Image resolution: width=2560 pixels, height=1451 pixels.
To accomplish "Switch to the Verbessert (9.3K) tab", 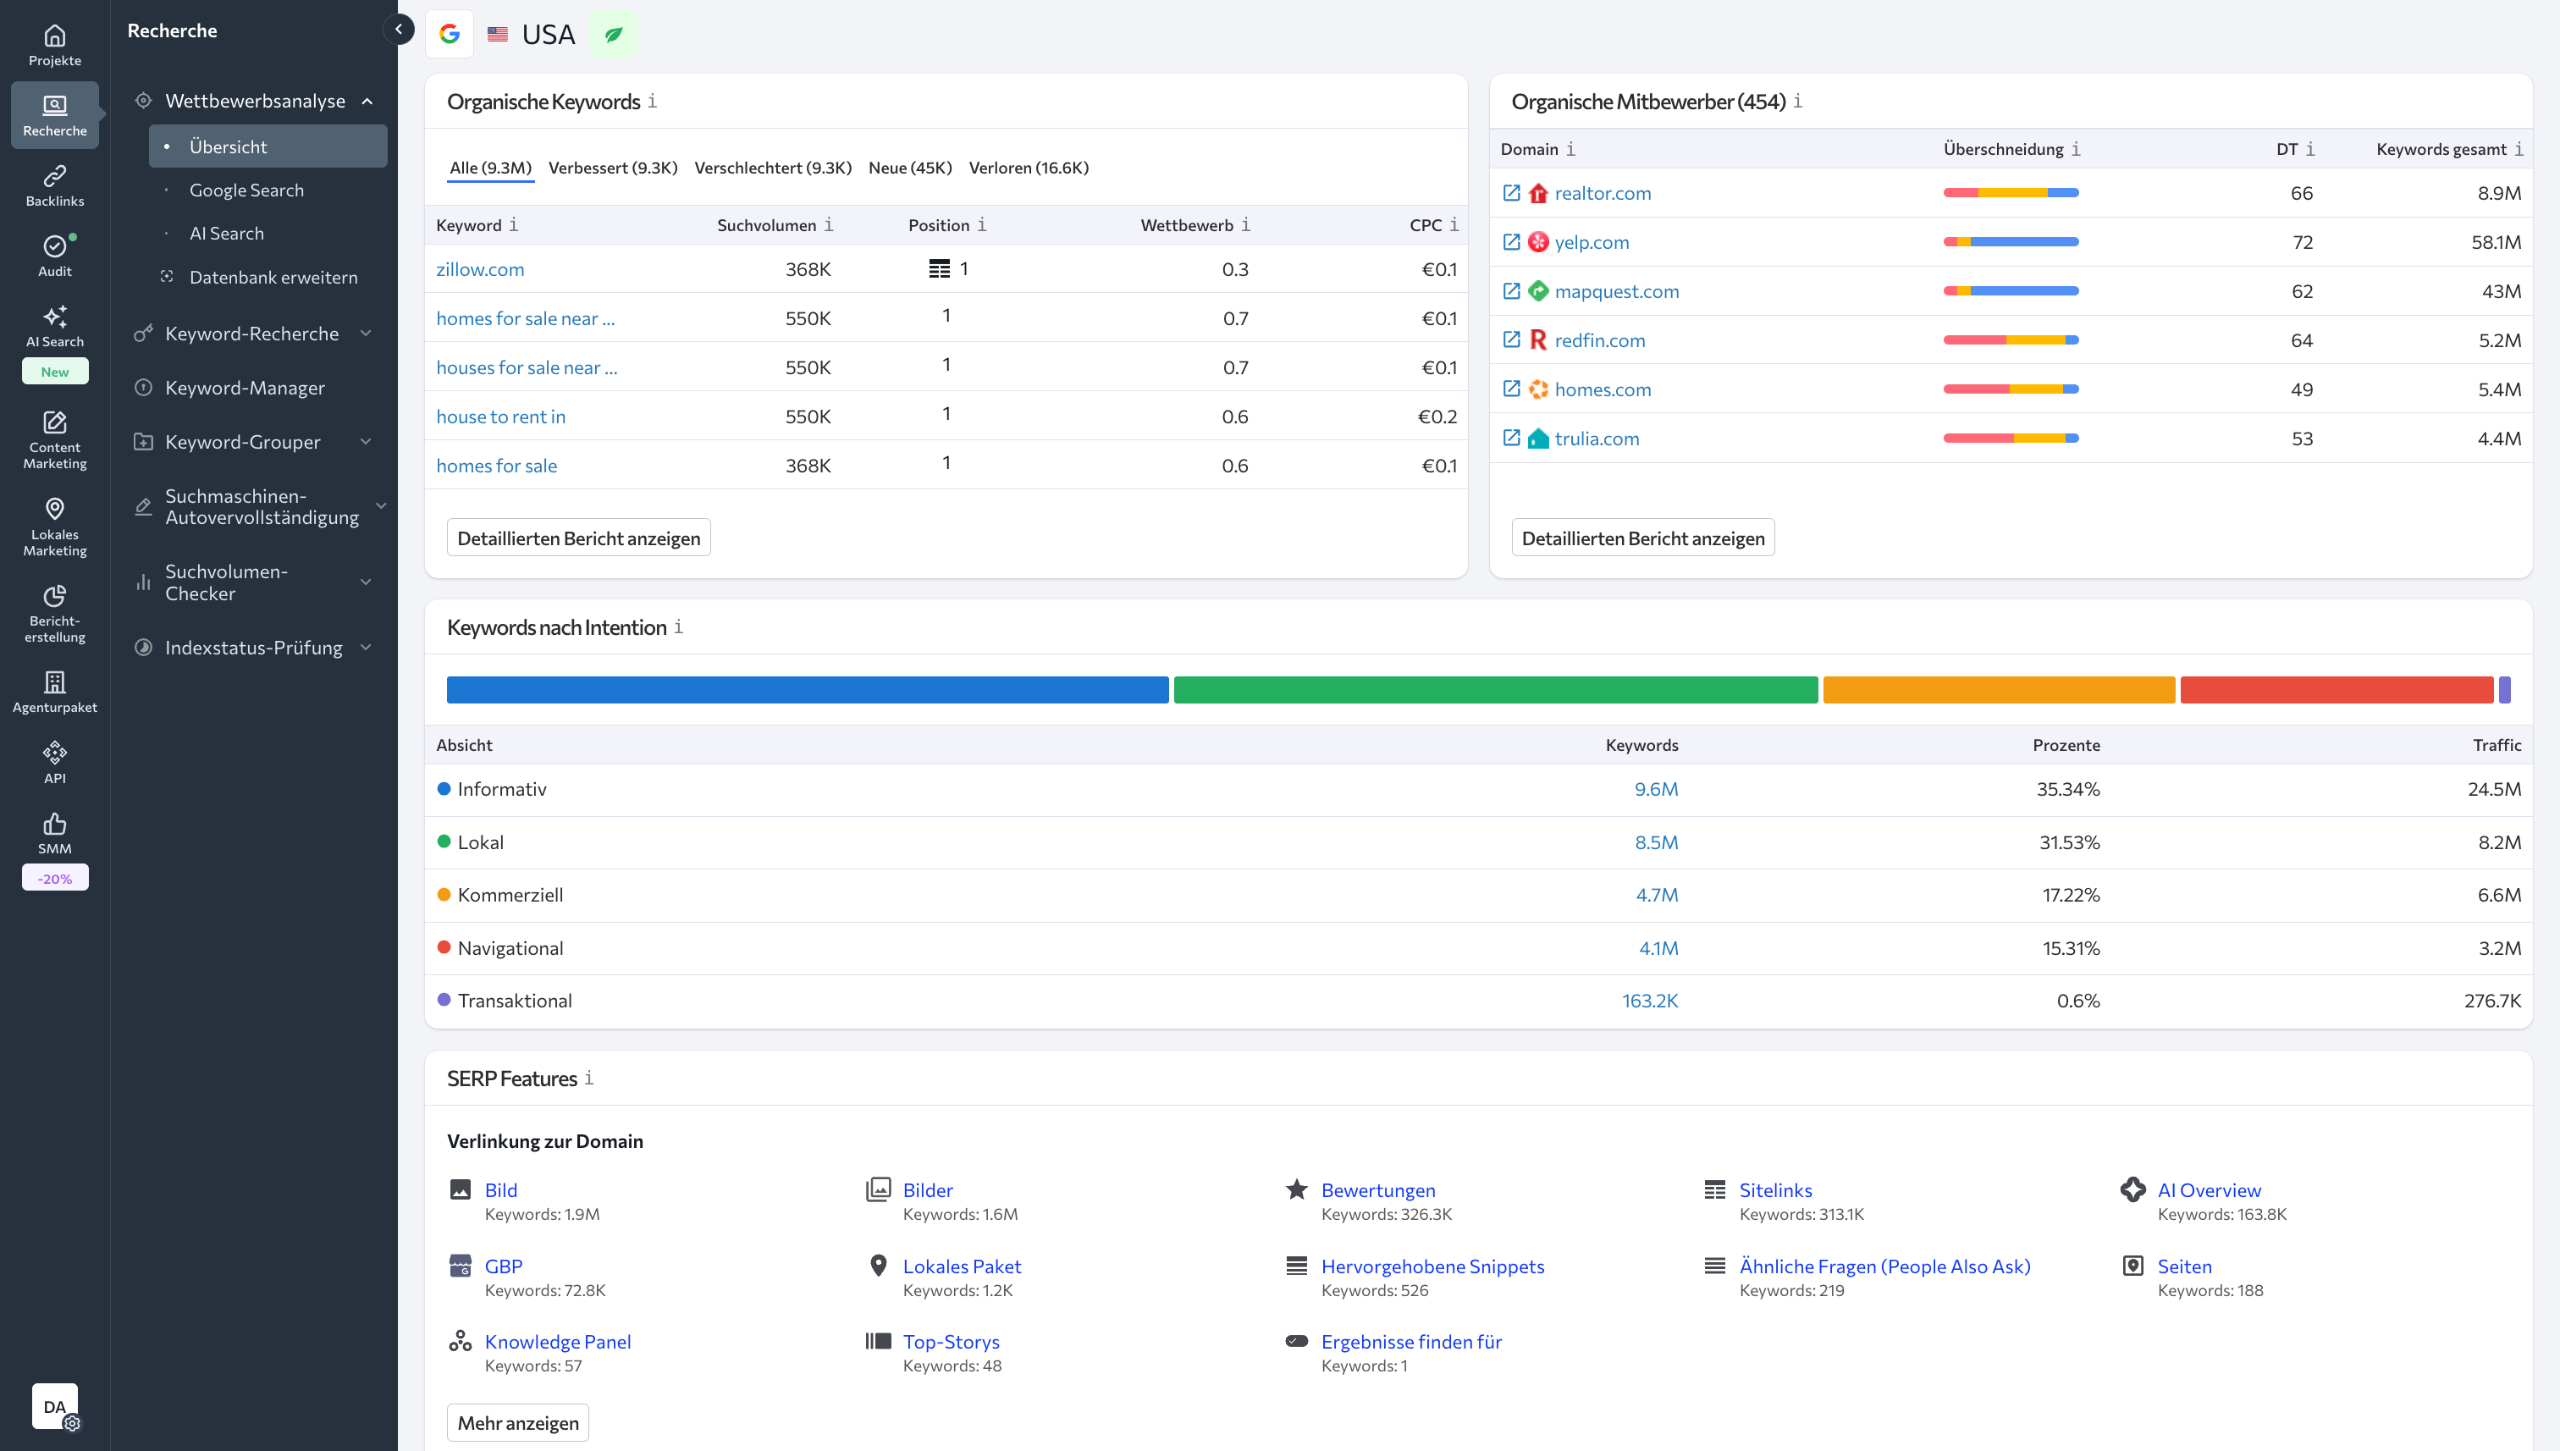I will point(612,168).
